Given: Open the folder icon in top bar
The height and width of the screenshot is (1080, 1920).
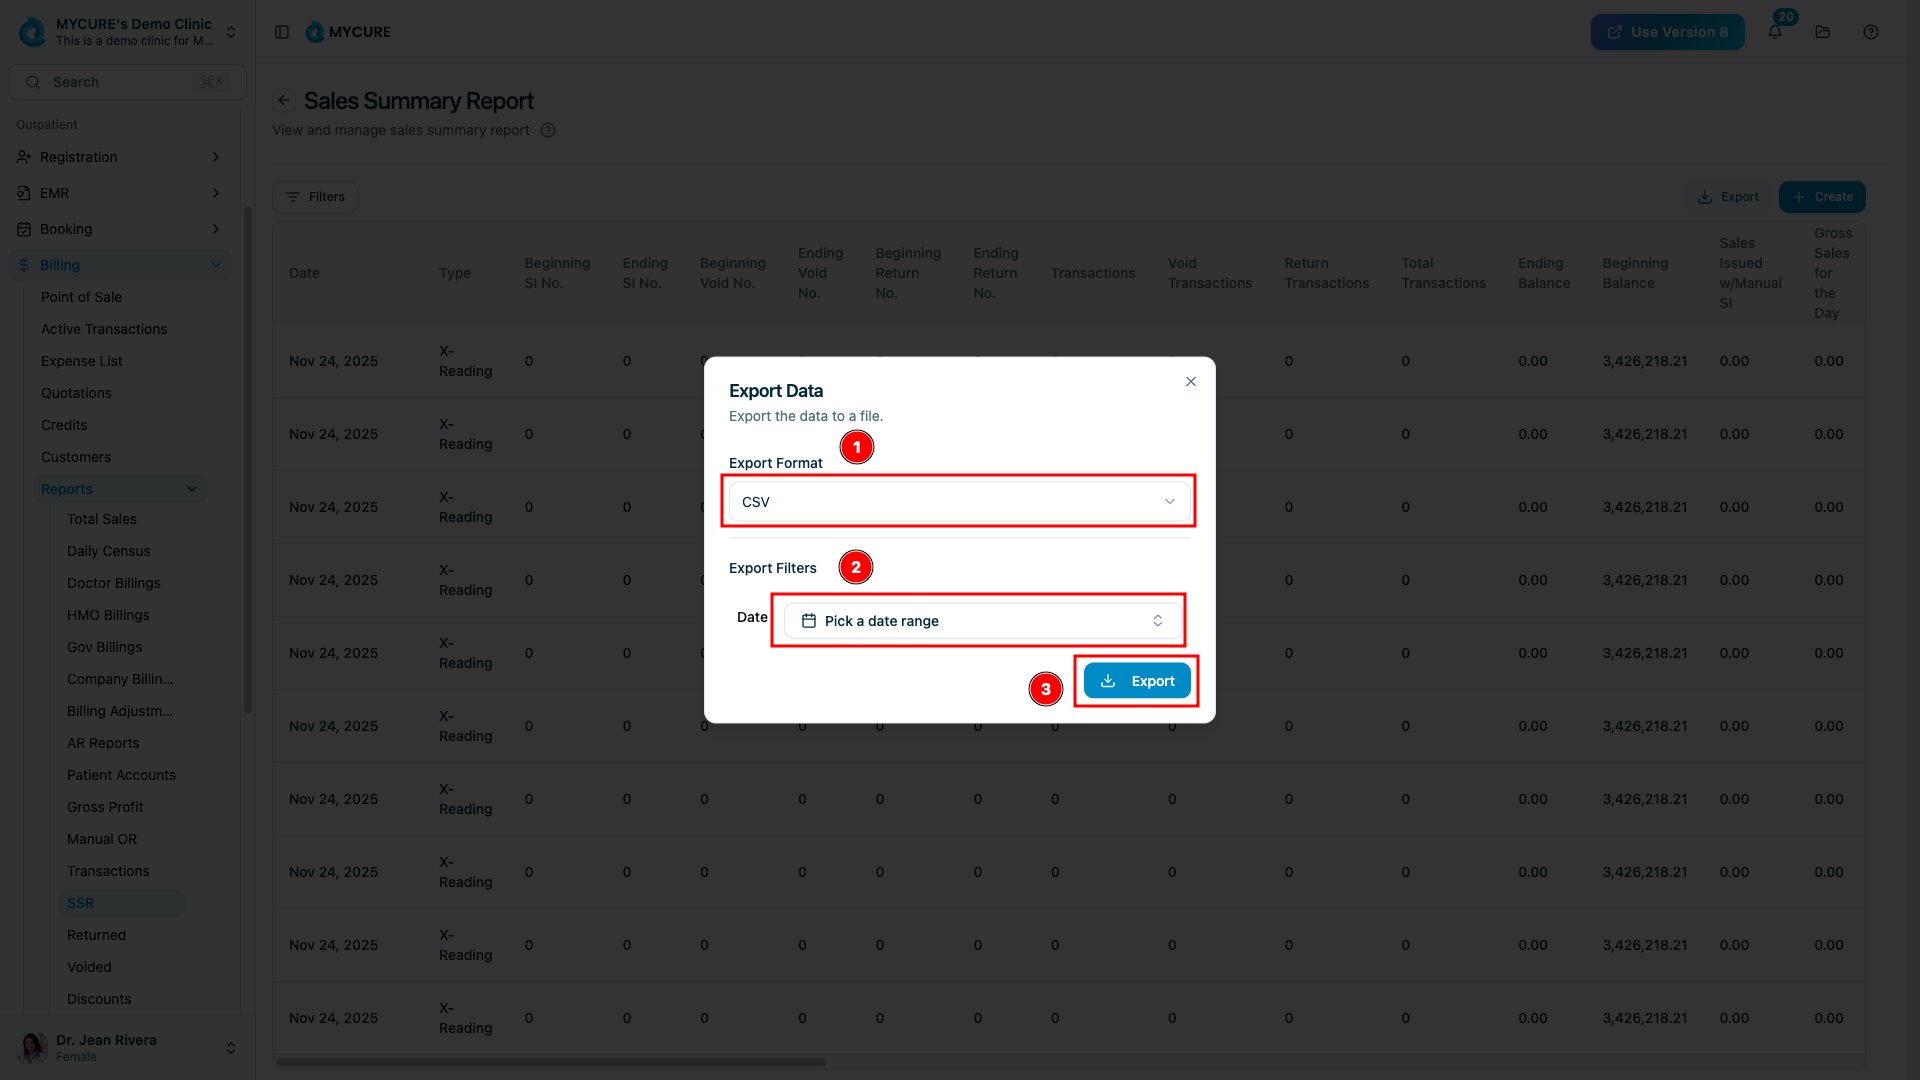Looking at the screenshot, I should [1823, 32].
